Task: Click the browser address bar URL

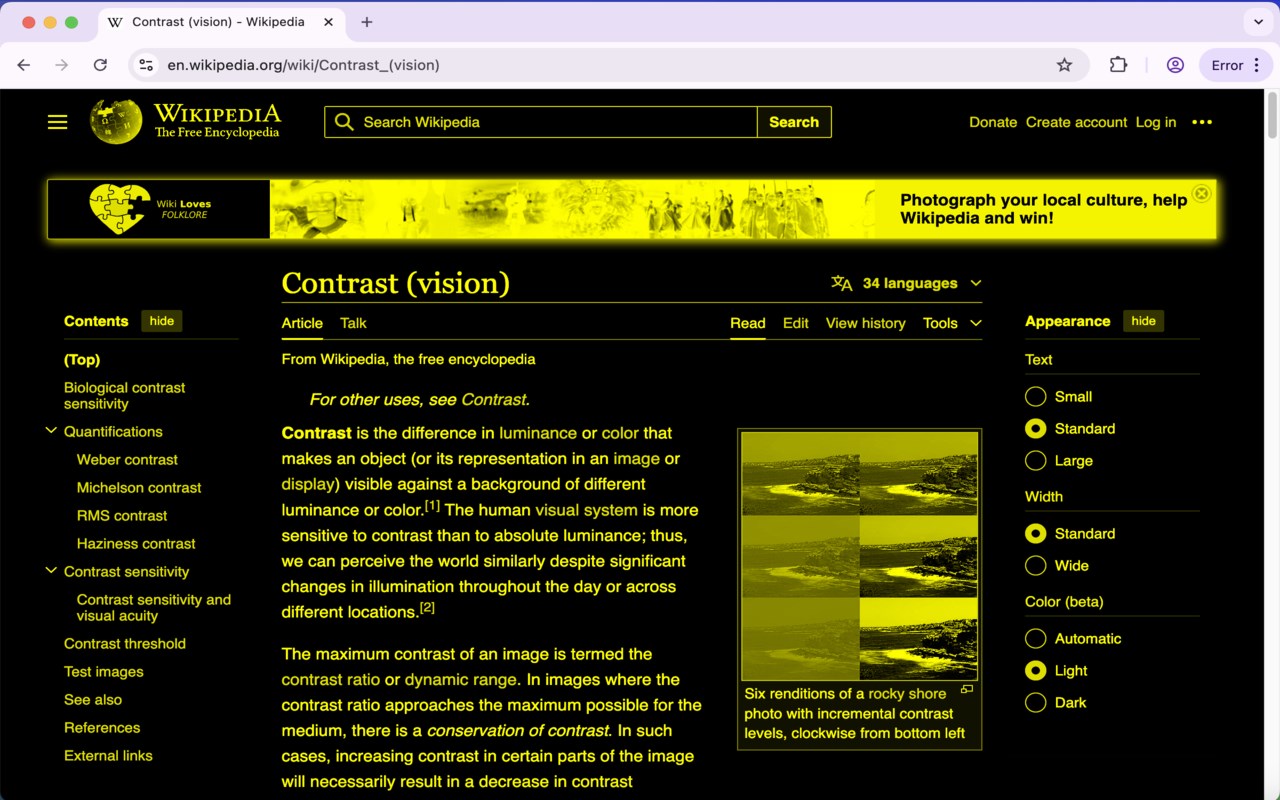Action: 304,65
